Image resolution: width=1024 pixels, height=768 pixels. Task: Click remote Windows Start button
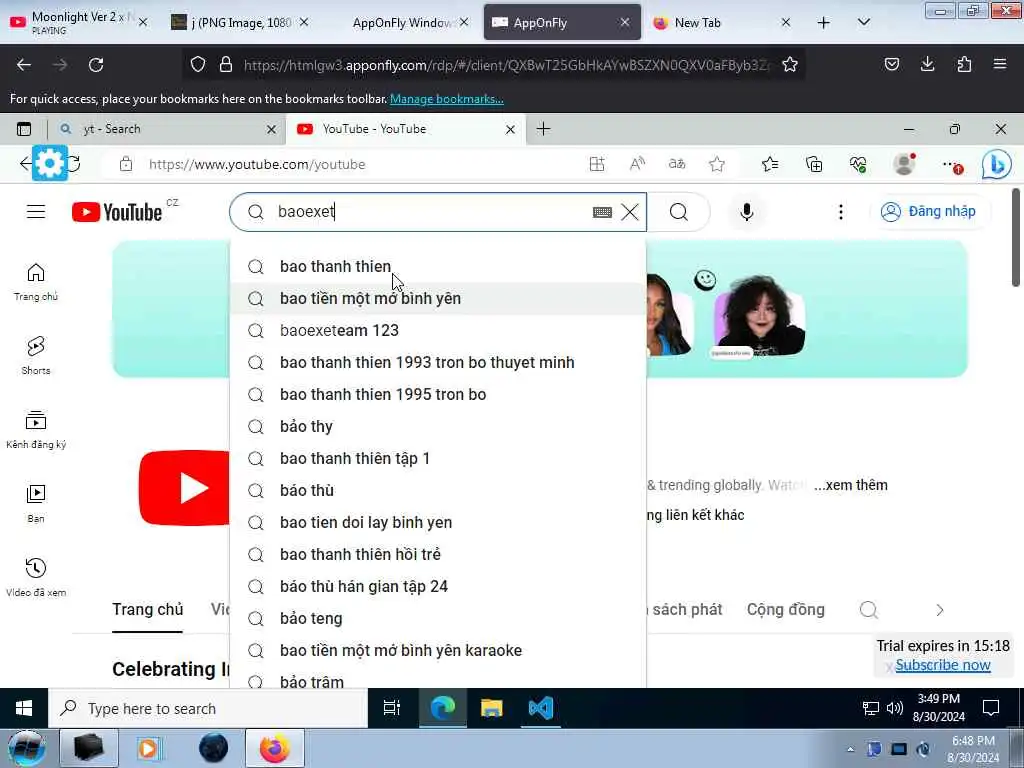point(24,708)
